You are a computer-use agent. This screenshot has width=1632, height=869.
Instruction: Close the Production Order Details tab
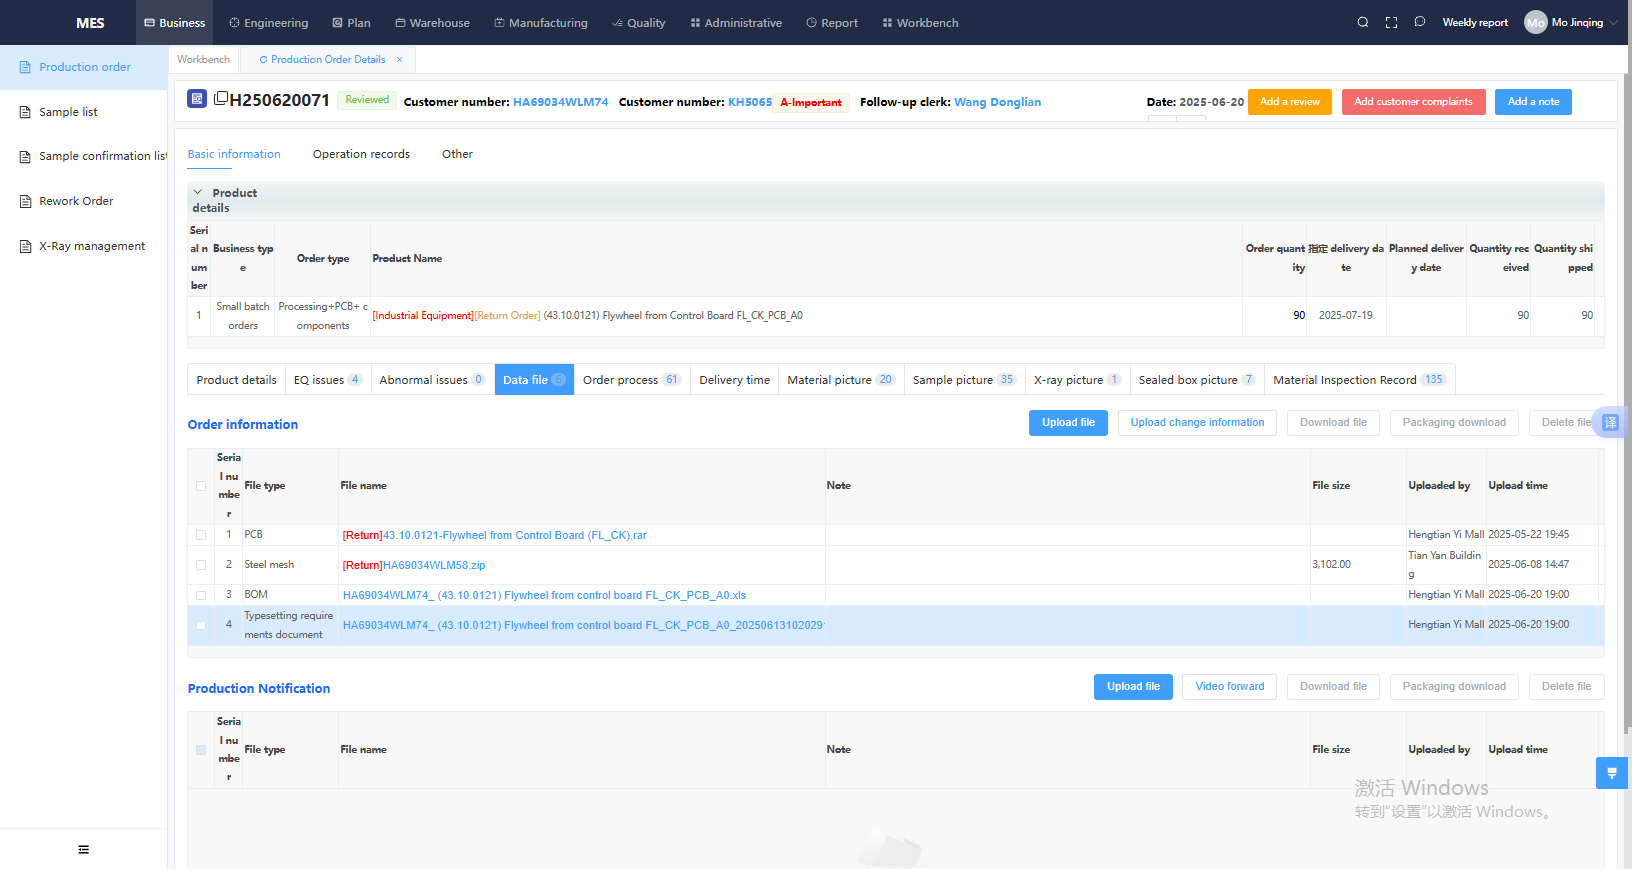point(399,60)
